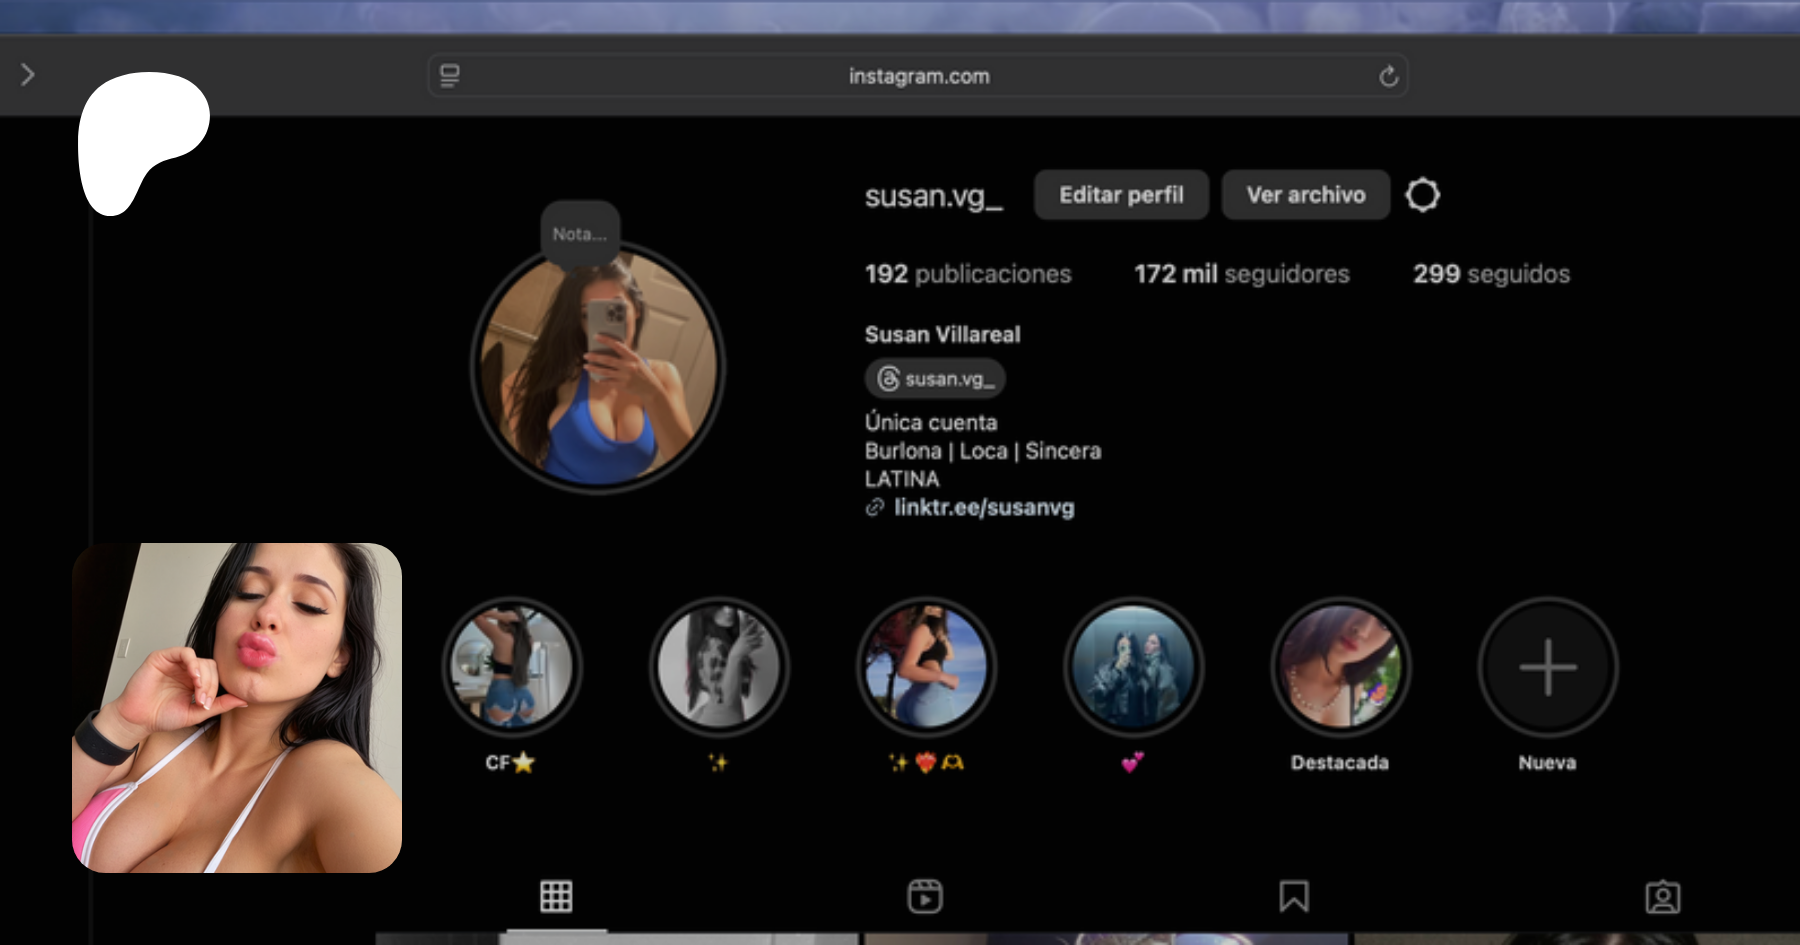This screenshot has width=1800, height=945.
Task: Open the CF star story highlight
Action: click(512, 667)
